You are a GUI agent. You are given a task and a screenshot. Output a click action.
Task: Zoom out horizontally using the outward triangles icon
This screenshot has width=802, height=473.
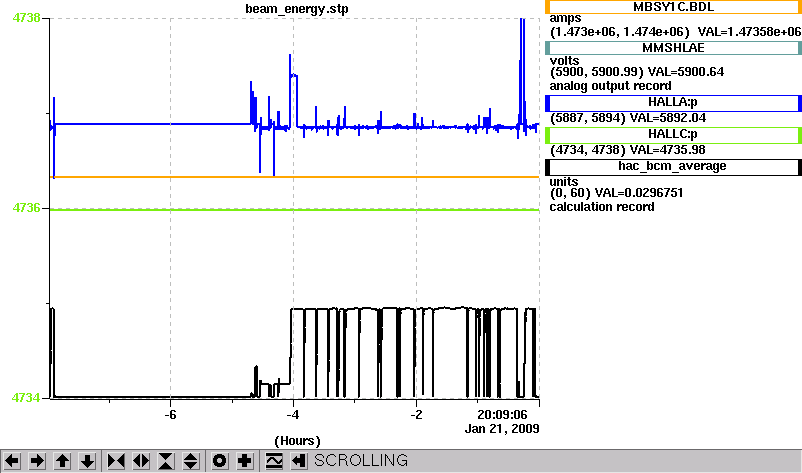(141, 461)
